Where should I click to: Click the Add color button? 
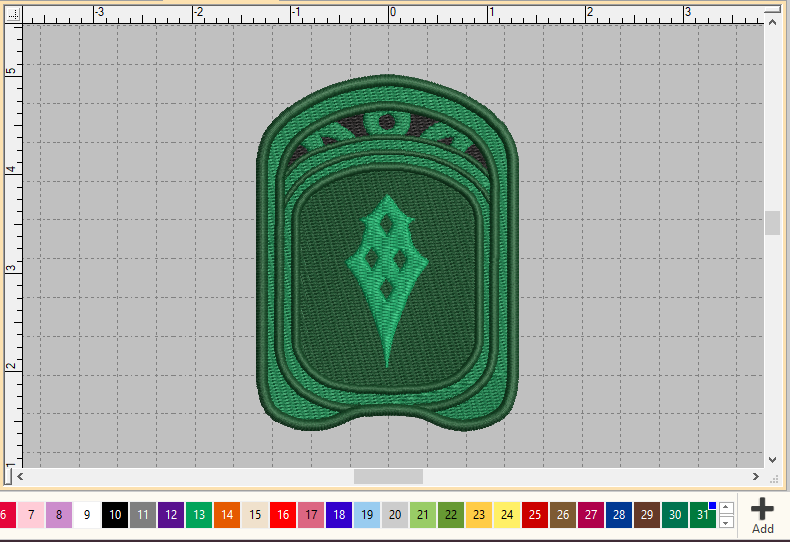[762, 516]
